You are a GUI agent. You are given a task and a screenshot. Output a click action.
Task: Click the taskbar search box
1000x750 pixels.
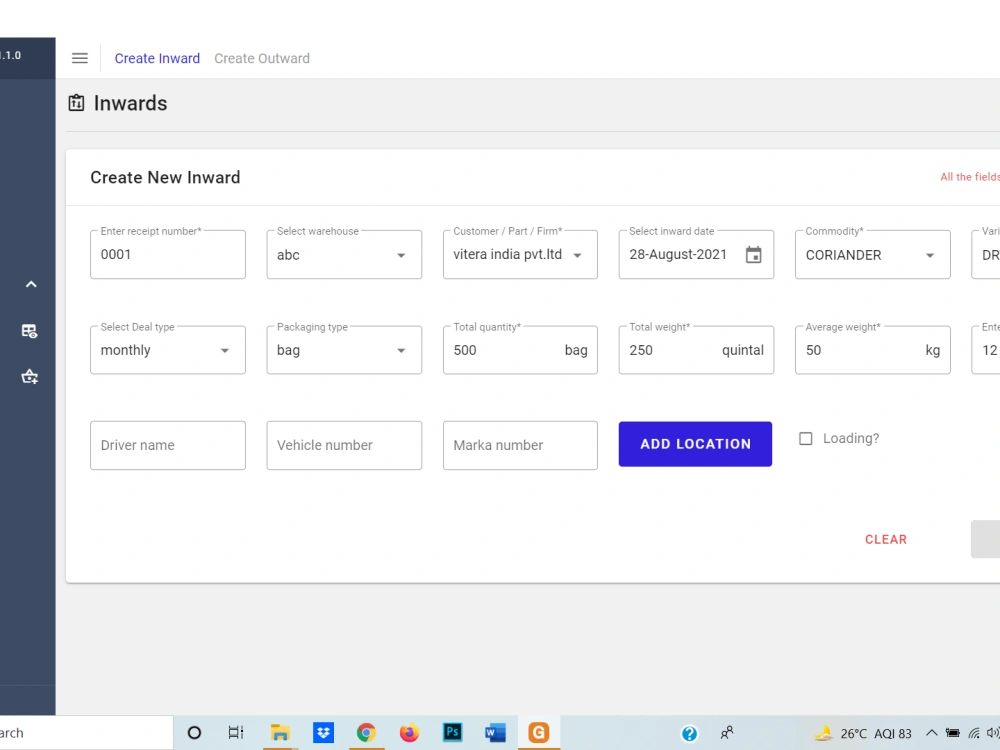pos(86,733)
